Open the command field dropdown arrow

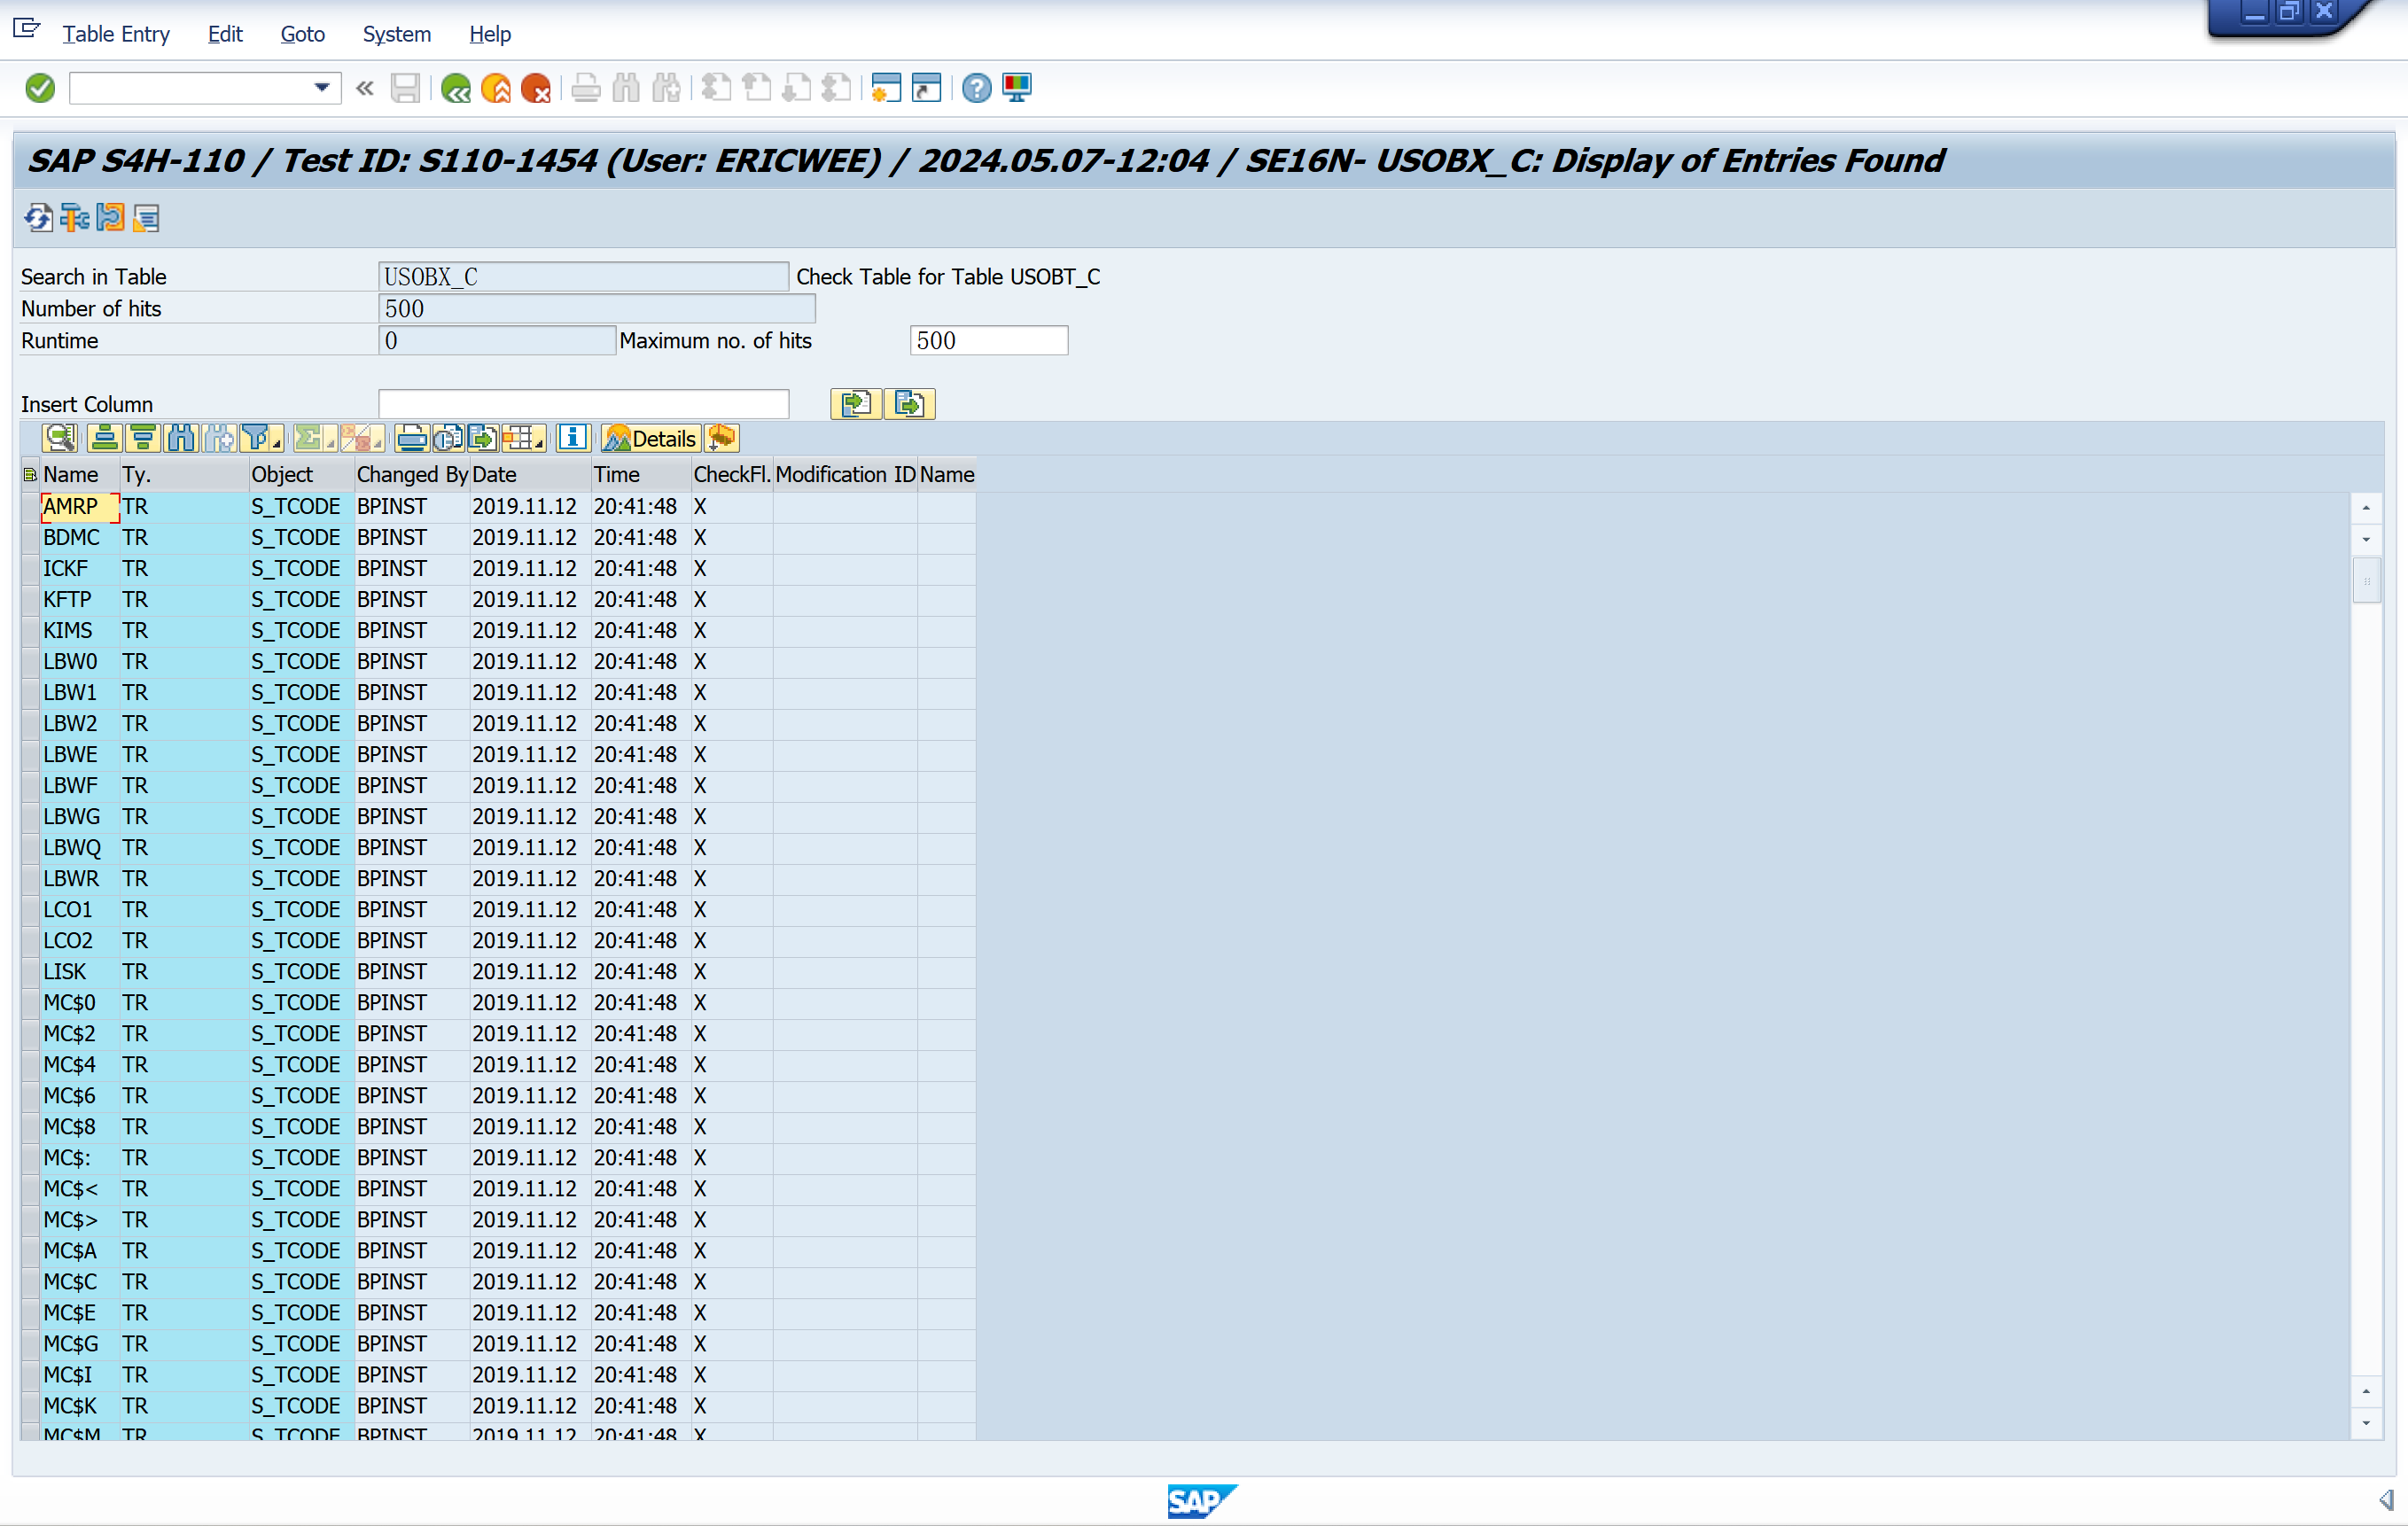click(x=321, y=88)
